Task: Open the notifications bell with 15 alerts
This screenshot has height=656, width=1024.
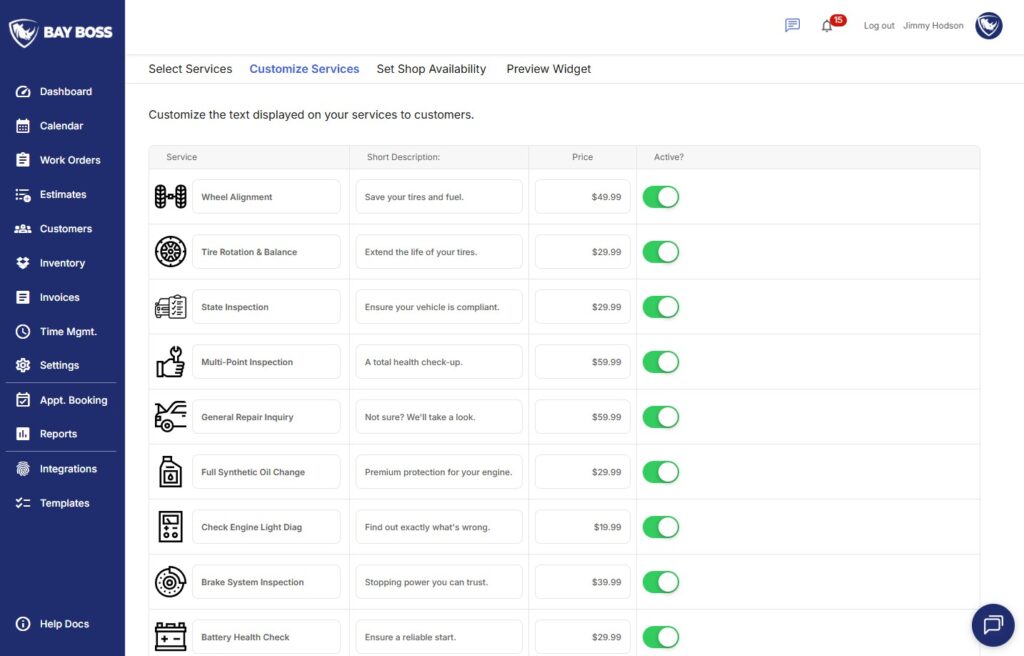Action: 828,26
